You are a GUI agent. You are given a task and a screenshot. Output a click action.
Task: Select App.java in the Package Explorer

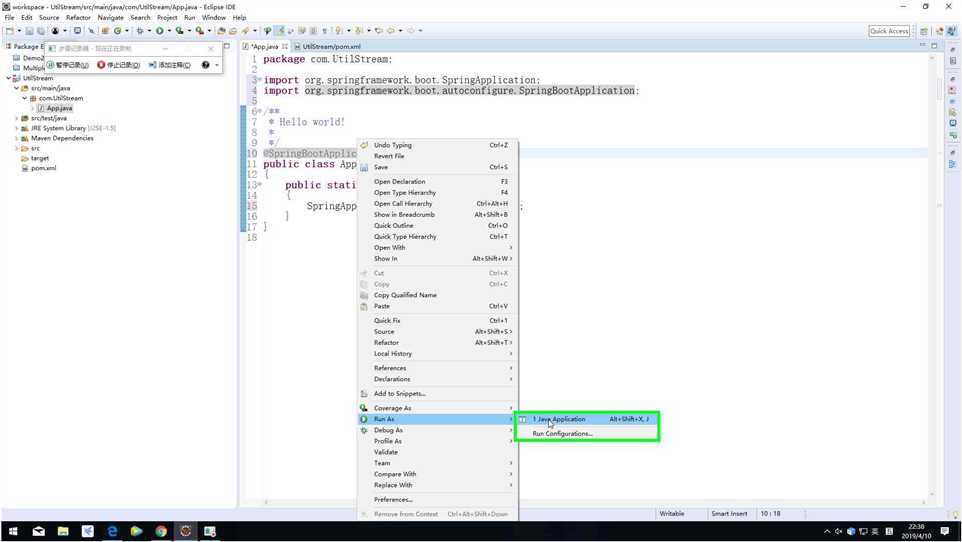click(55, 108)
